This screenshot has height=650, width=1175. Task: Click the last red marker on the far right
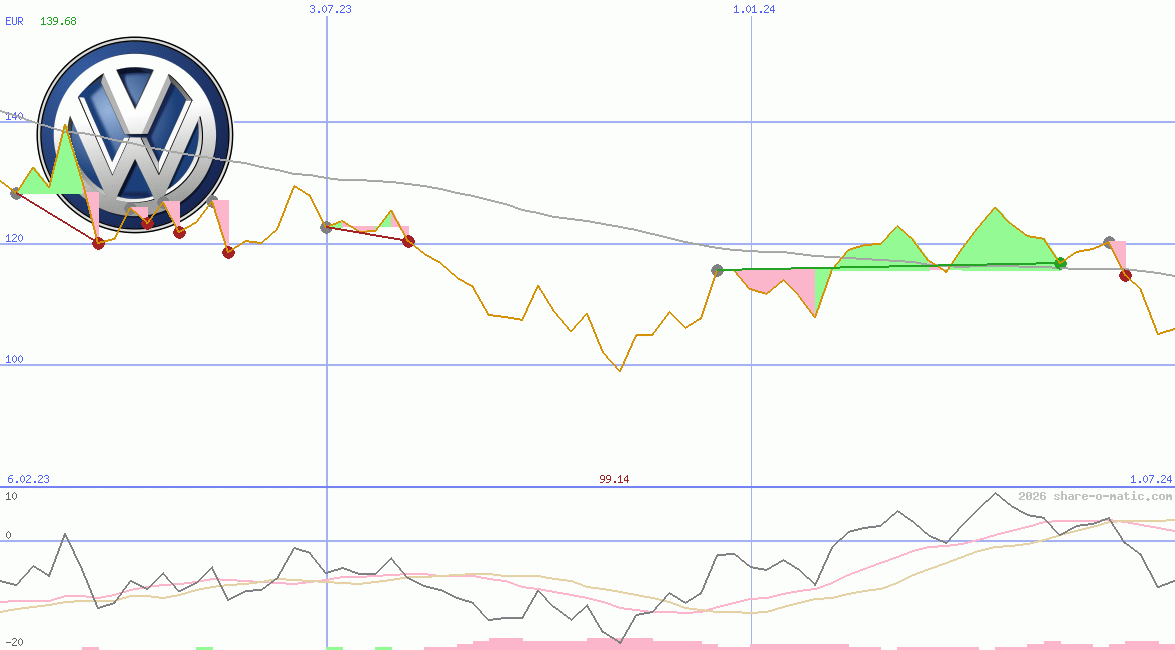pyautogui.click(x=1125, y=275)
